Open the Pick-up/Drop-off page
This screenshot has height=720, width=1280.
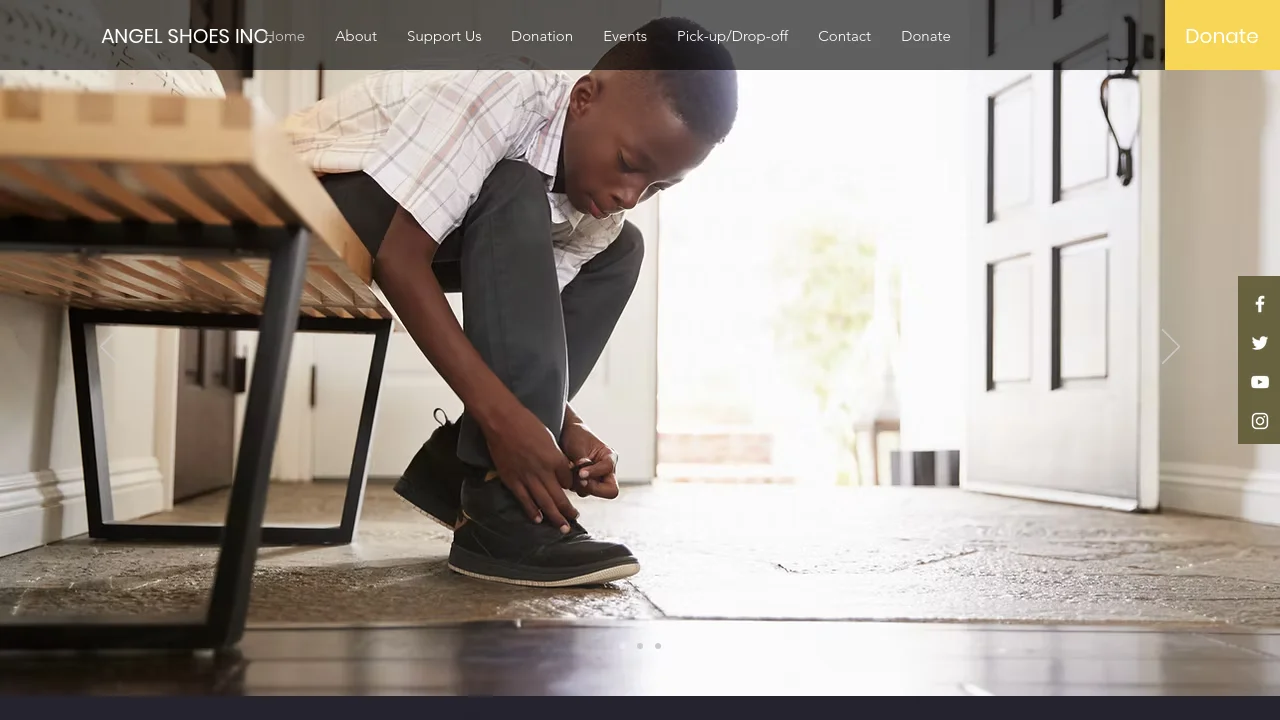coord(732,36)
